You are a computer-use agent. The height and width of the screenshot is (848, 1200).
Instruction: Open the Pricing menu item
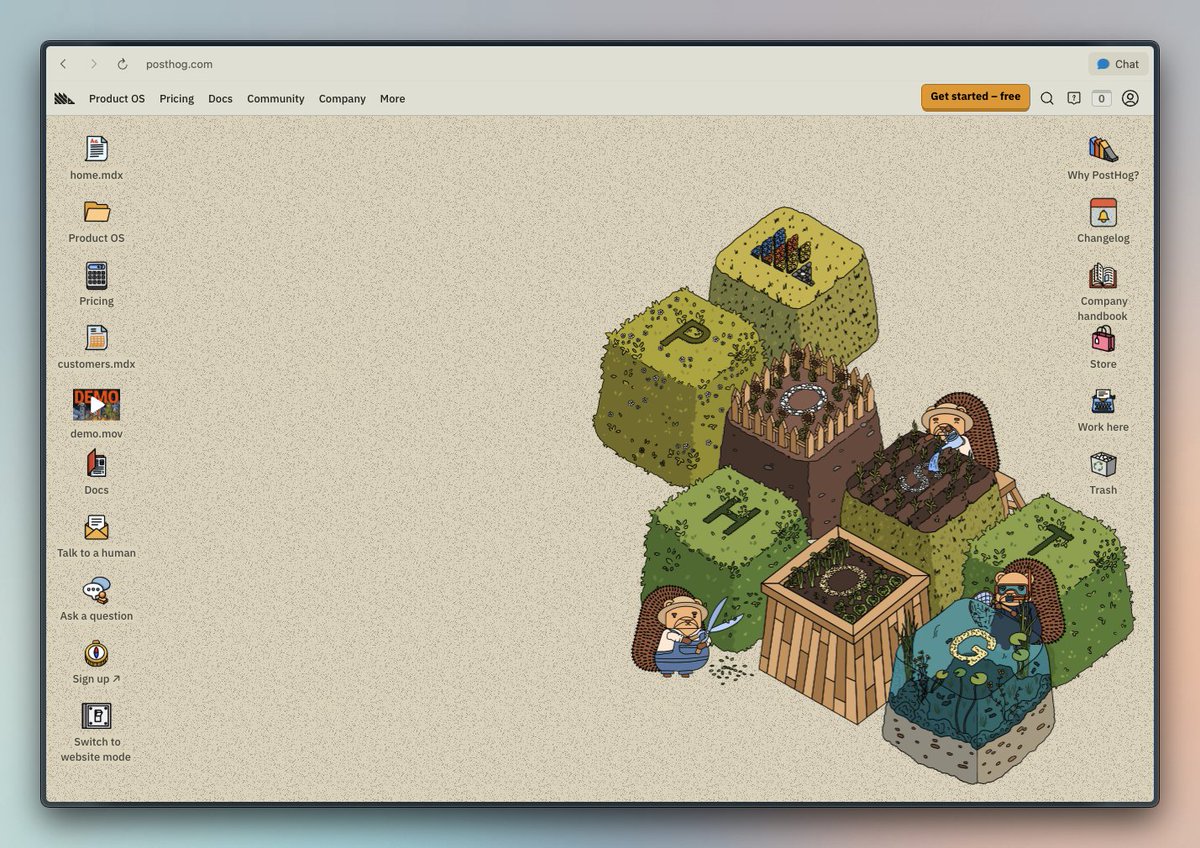pos(177,99)
